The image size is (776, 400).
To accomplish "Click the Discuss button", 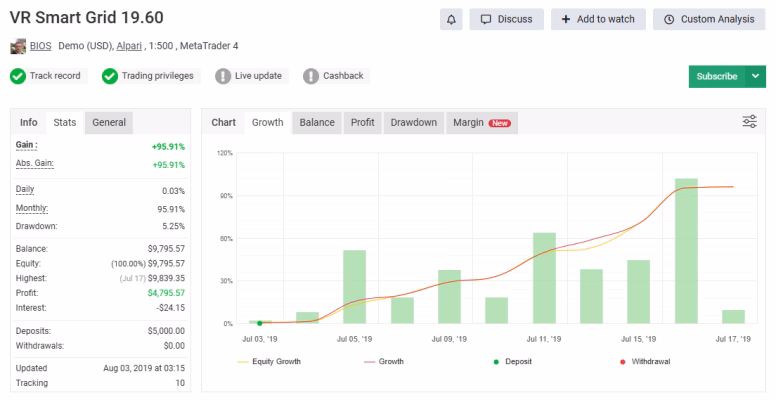I will [x=507, y=19].
